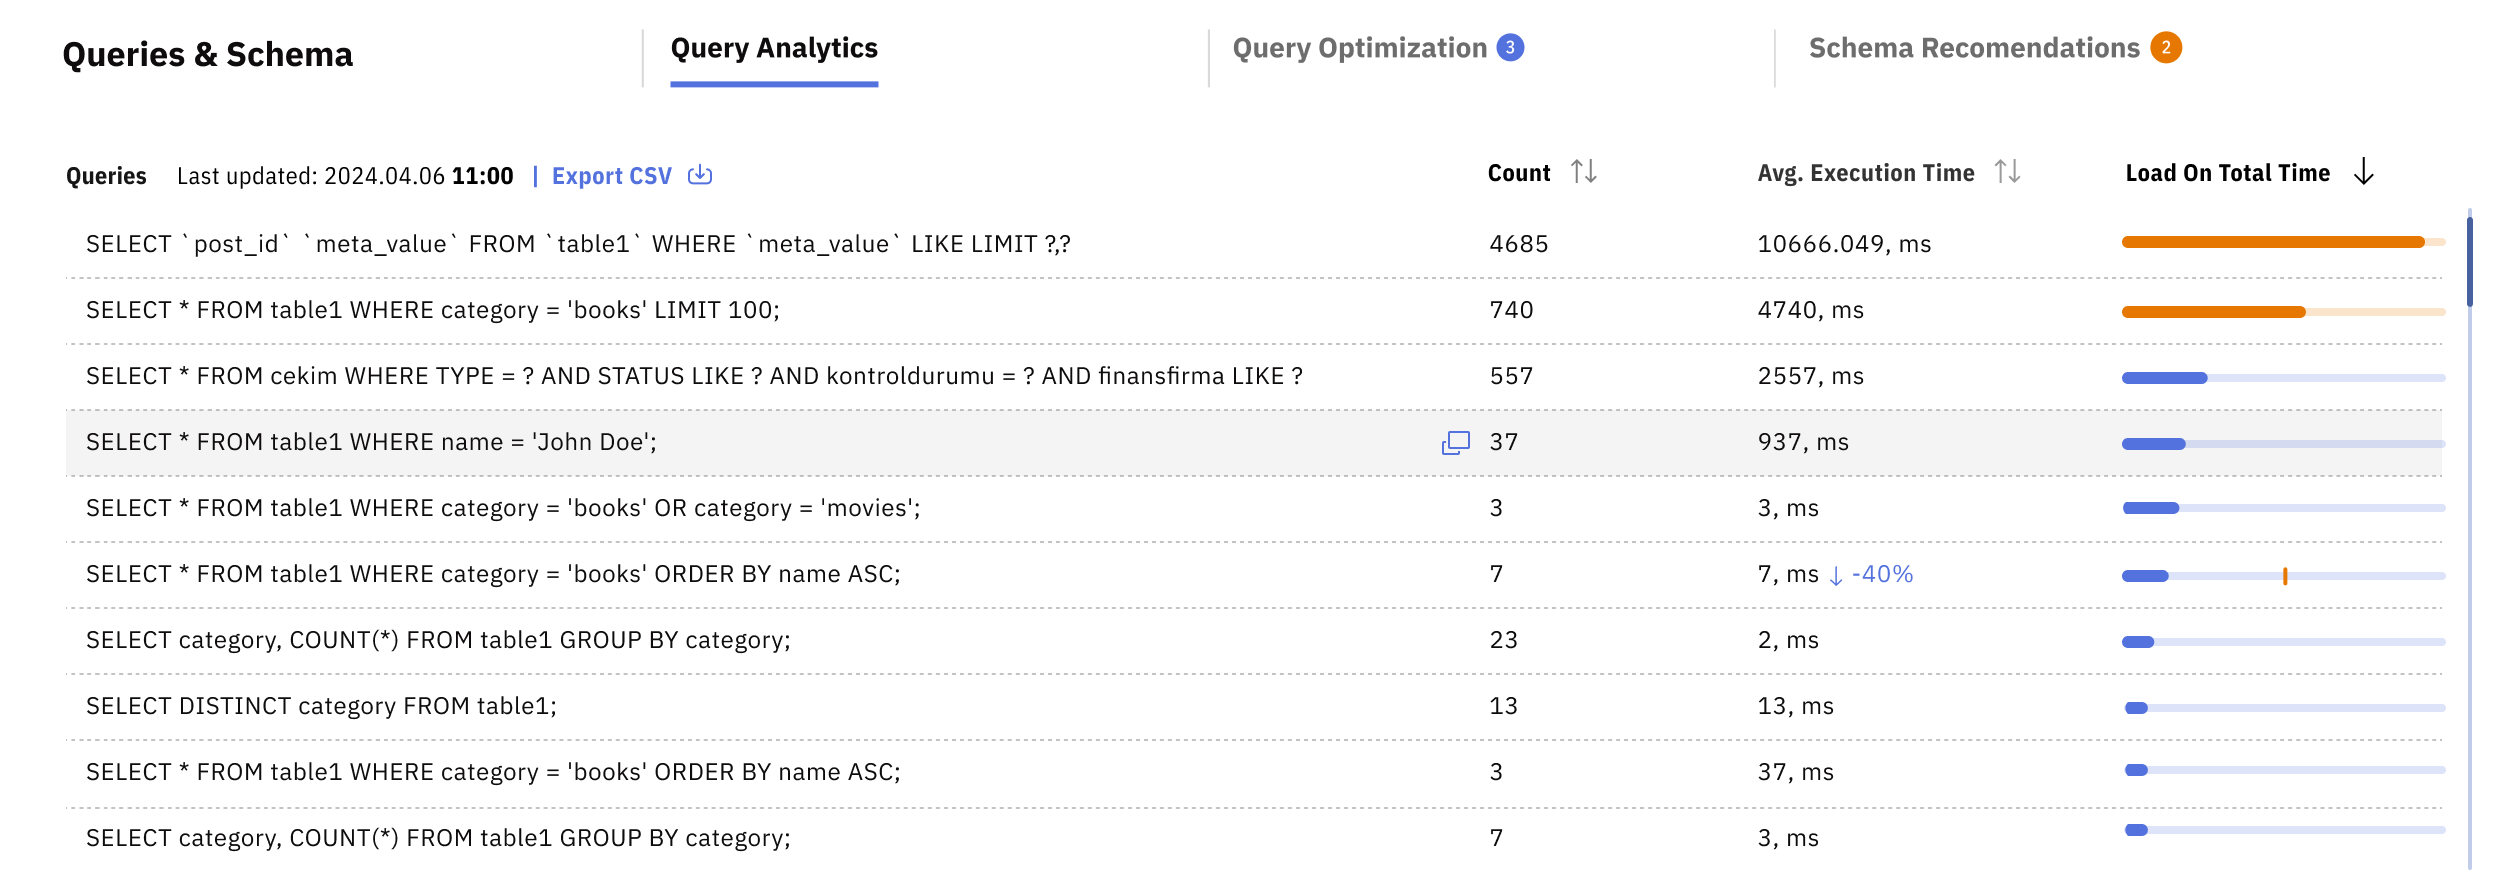Click the 4740, ms execution time

tap(1811, 310)
